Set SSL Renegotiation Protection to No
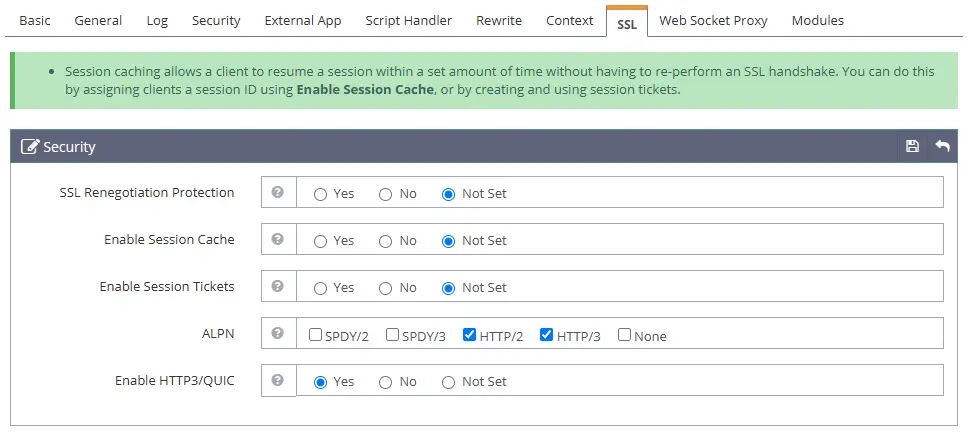This screenshot has height=440, width=967. (x=385, y=194)
